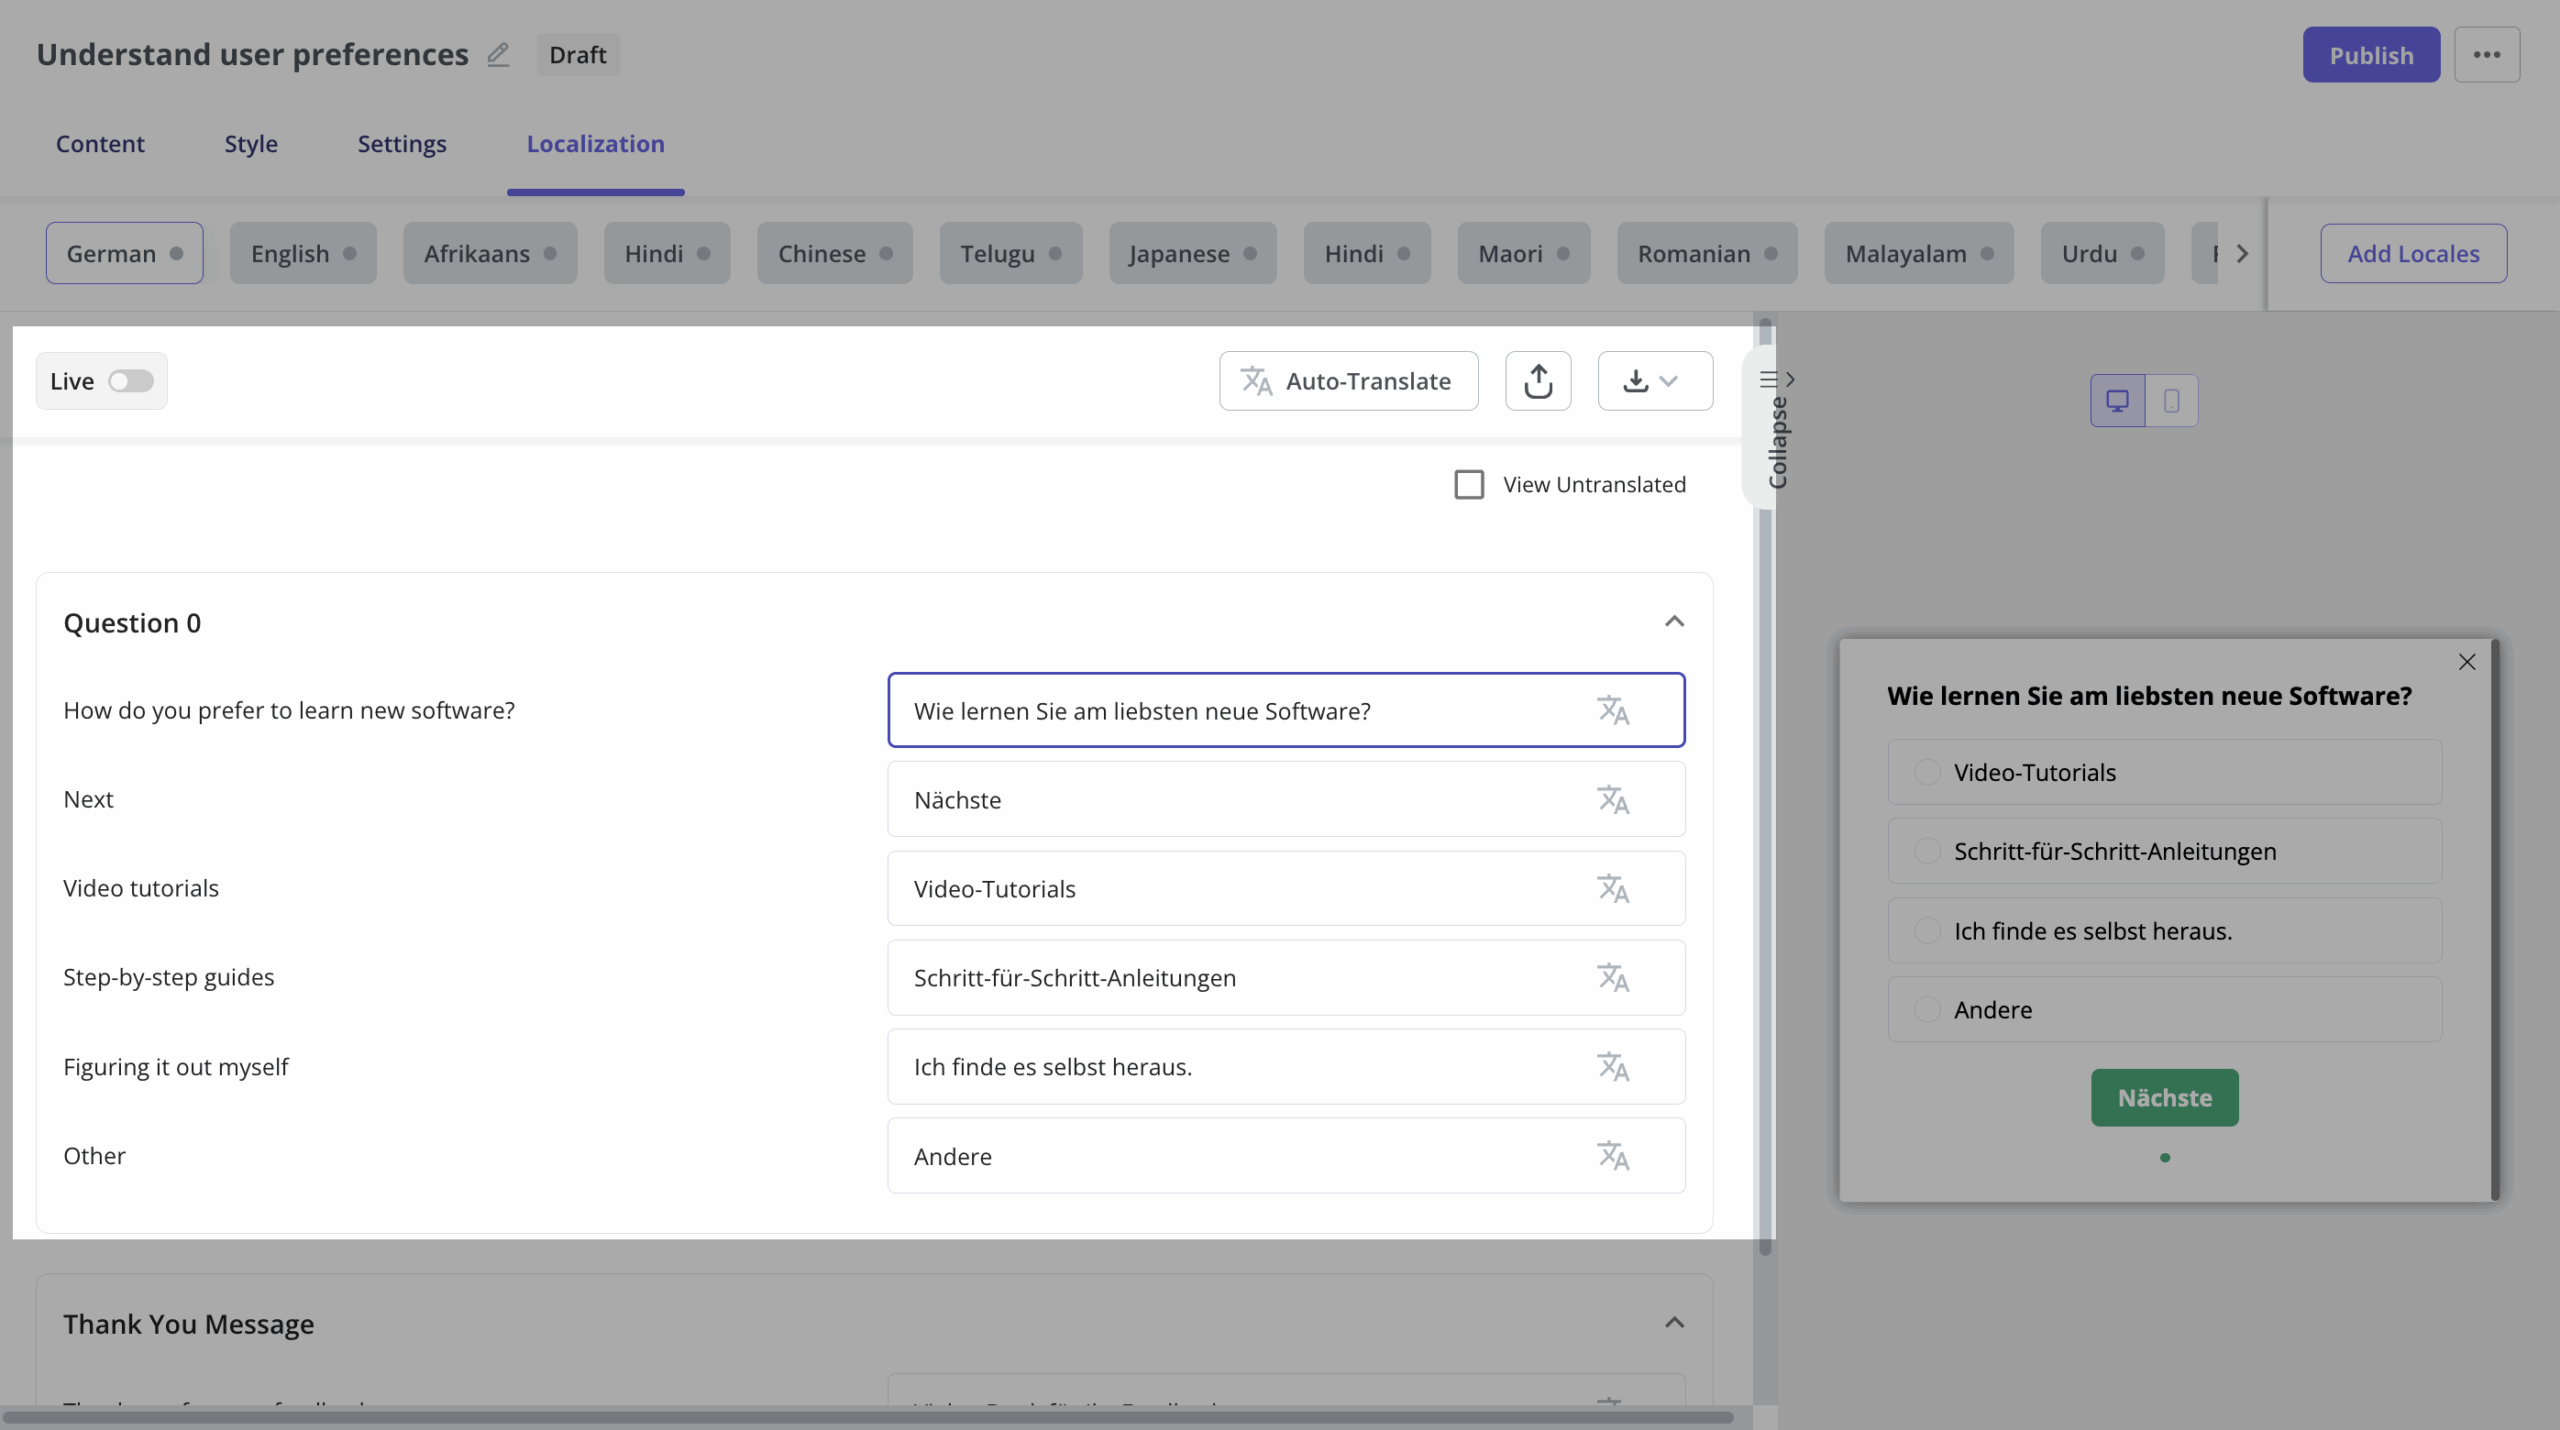Click the Auto-Translate icon button
Image resolution: width=2560 pixels, height=1430 pixels.
[1257, 381]
